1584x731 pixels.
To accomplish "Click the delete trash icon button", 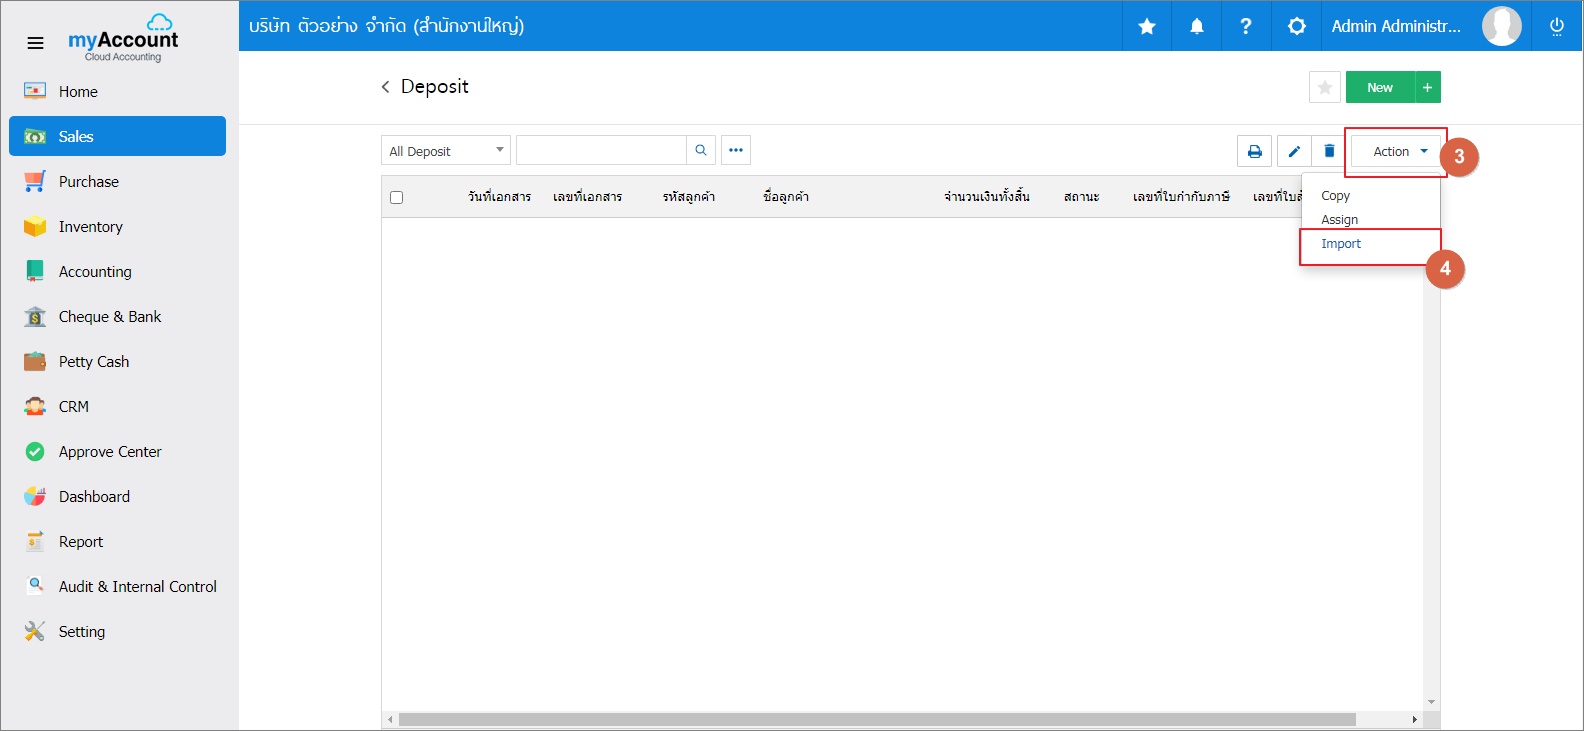I will (x=1329, y=151).
